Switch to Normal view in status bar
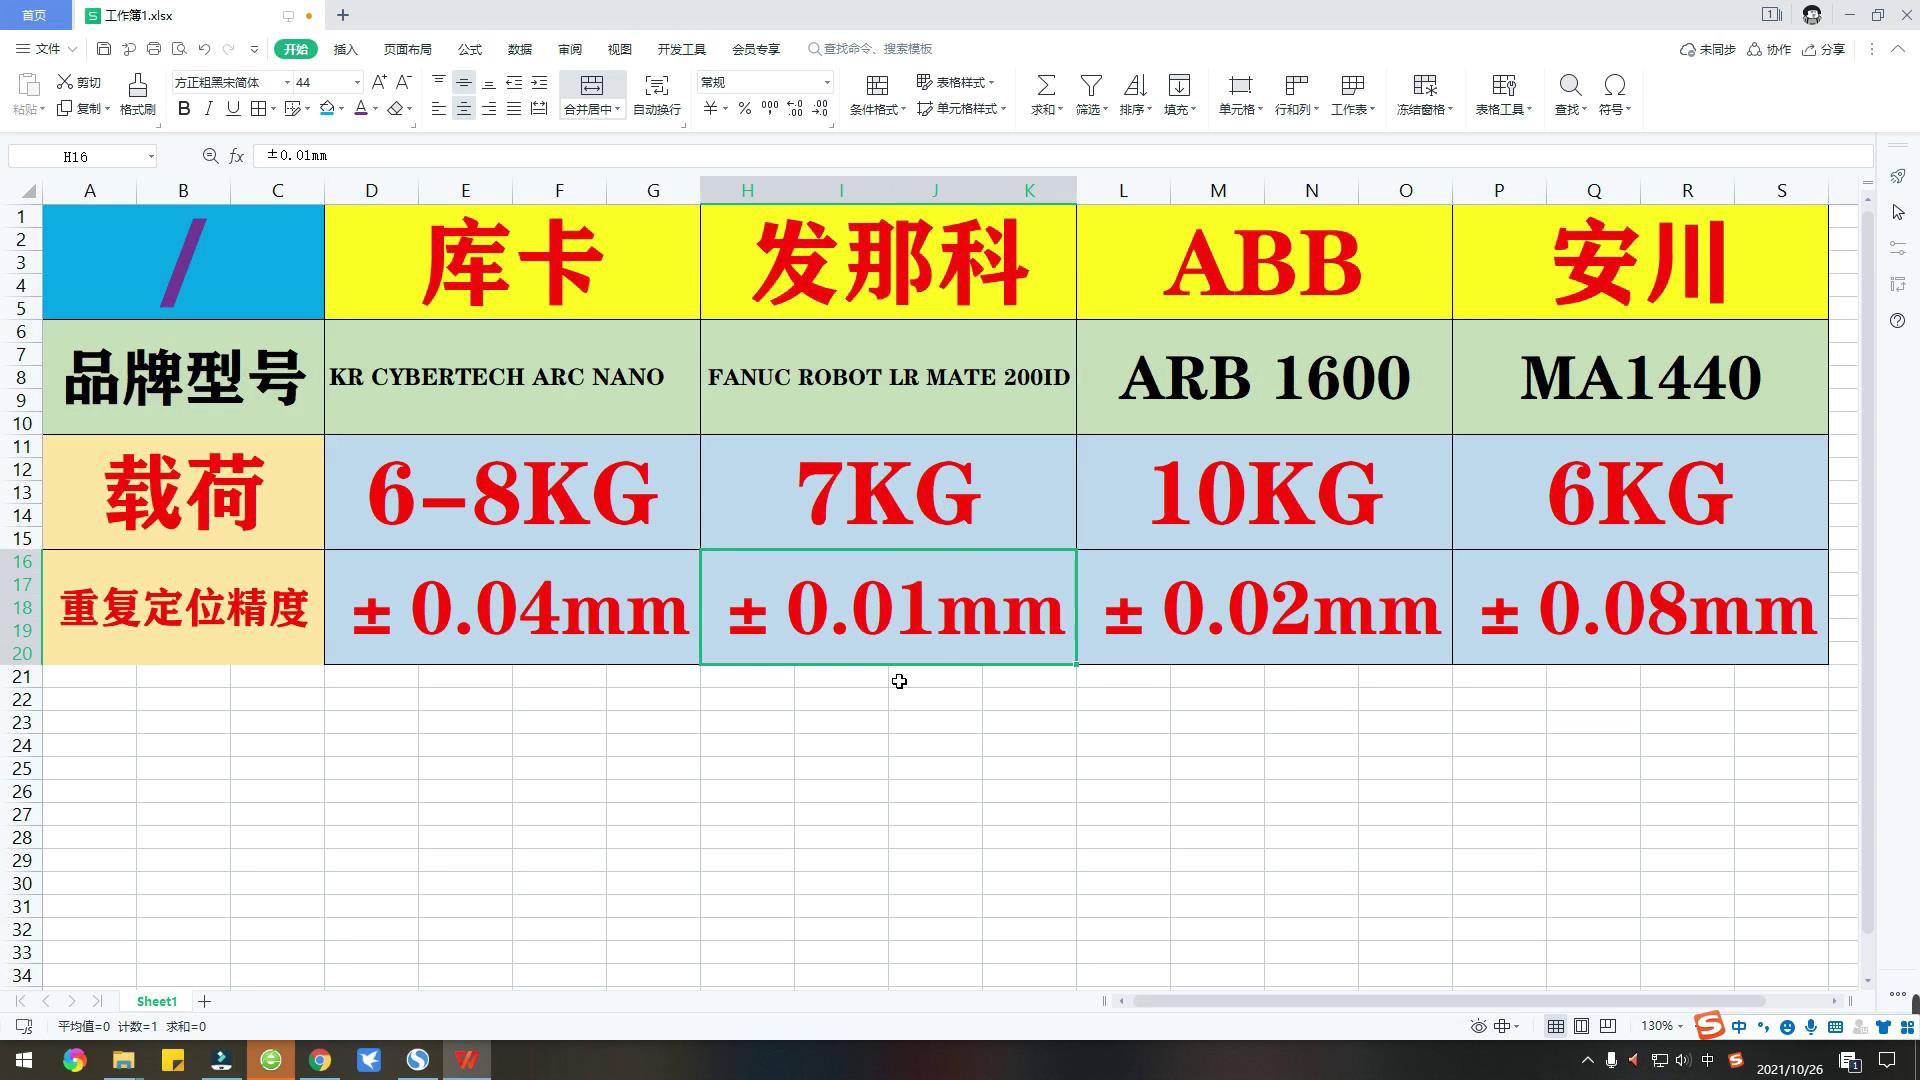The width and height of the screenshot is (1920, 1080). click(1556, 1026)
